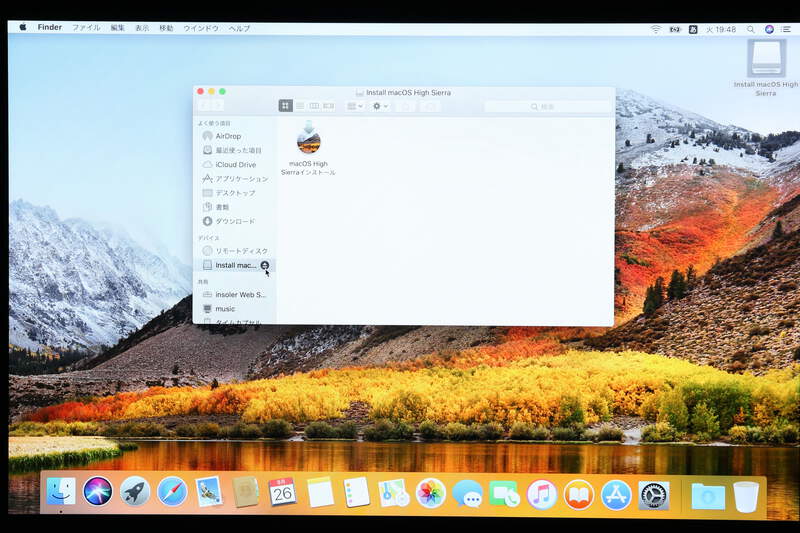Open the arrange items dropdown
Screen dimensions: 800x533
coord(355,106)
